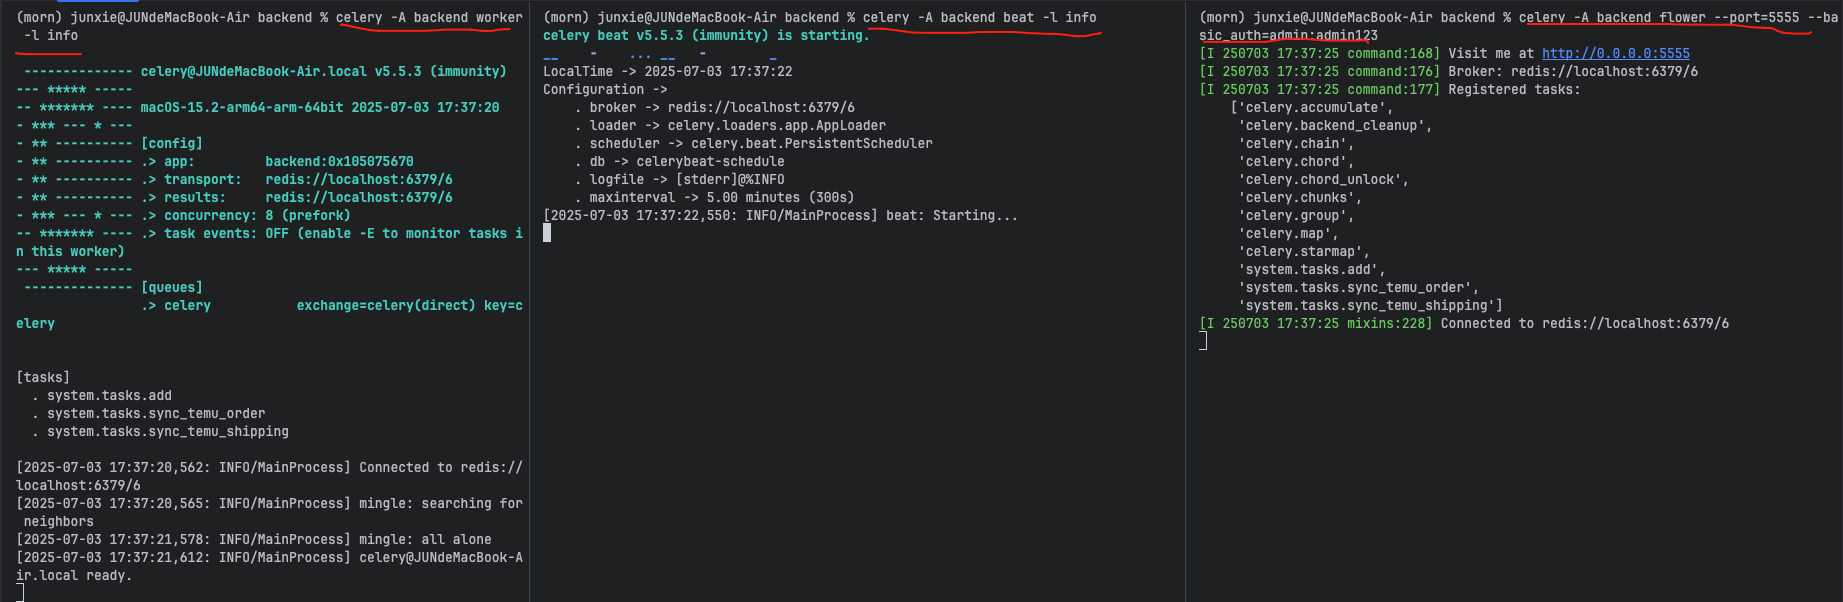The image size is (1843, 602).
Task: Click the 'celery -A backend flower --port=5555' command
Action: click(1658, 18)
